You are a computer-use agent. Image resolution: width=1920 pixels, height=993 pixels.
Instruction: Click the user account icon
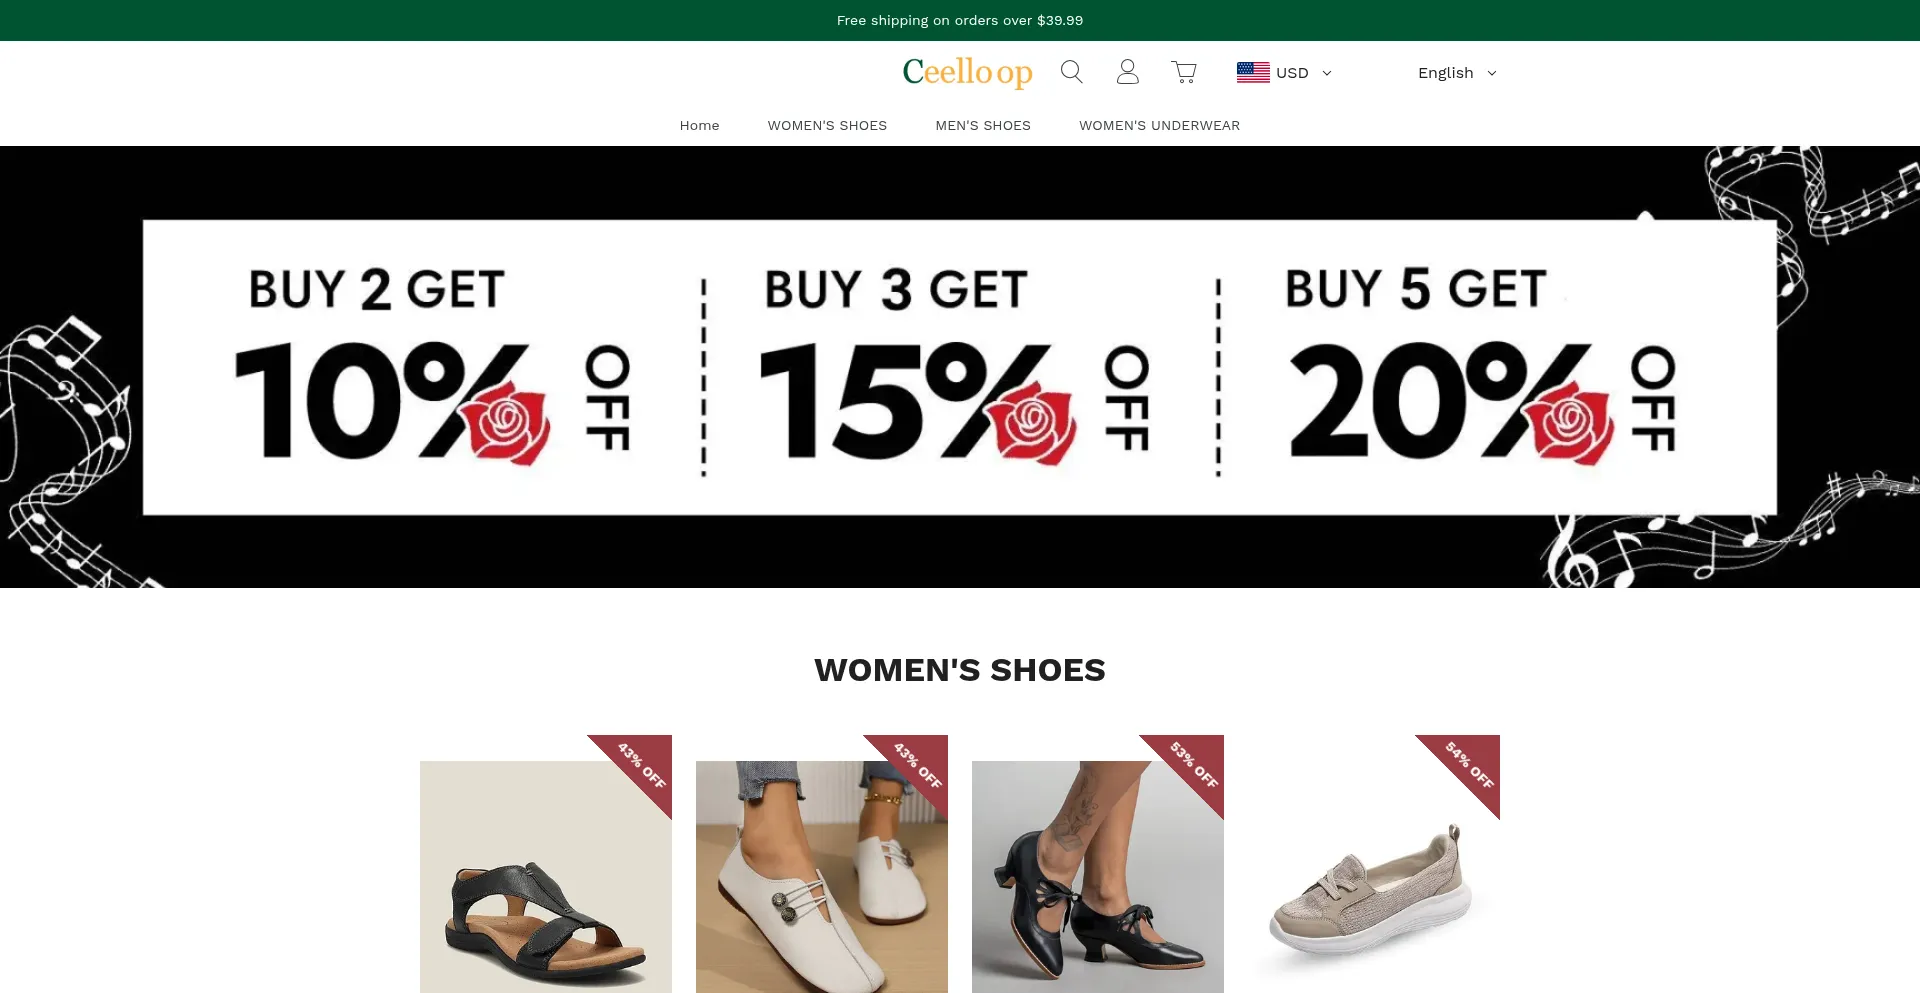pos(1127,72)
